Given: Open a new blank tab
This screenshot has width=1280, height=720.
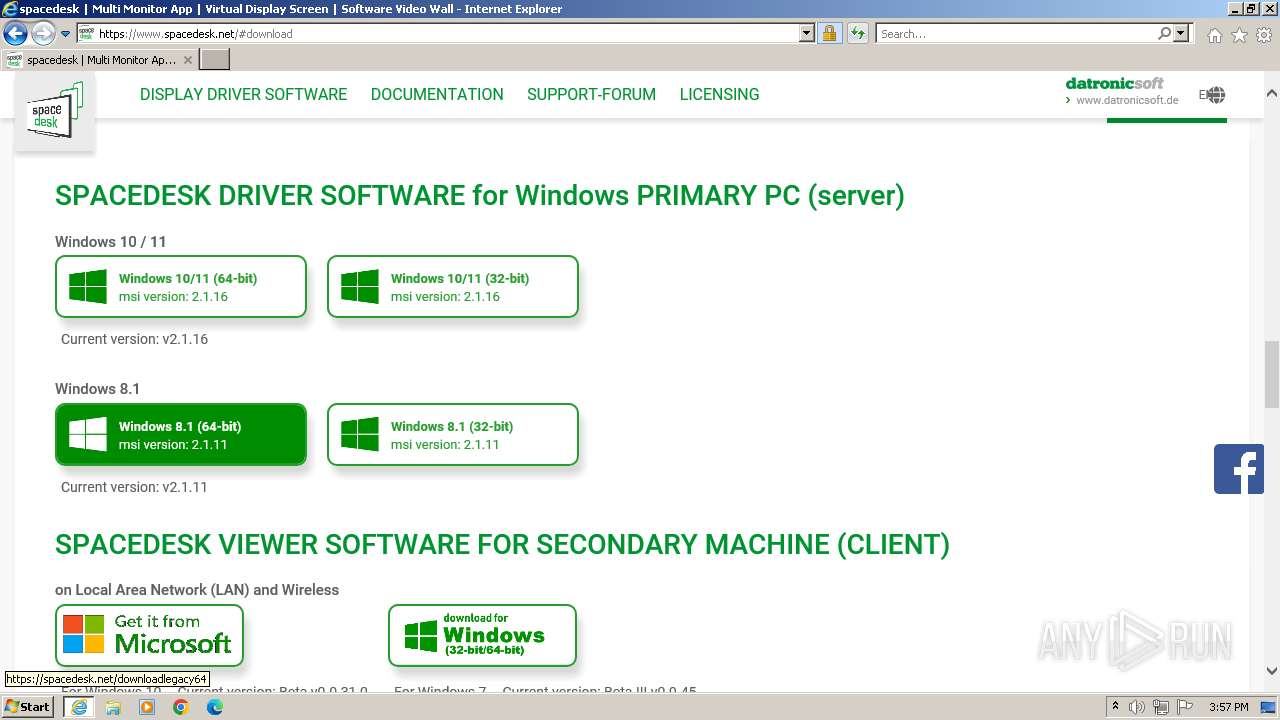Looking at the screenshot, I should [x=215, y=60].
